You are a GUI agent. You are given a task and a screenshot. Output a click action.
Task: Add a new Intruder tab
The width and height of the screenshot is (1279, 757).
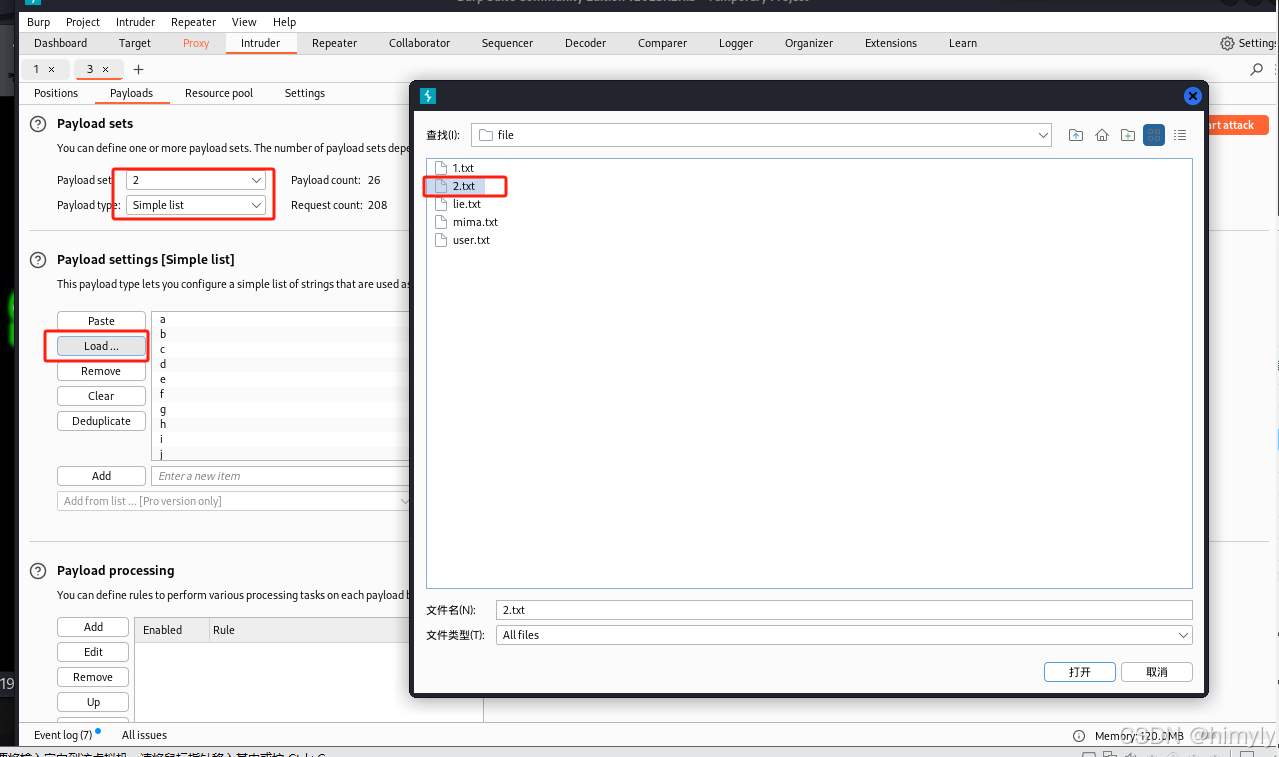139,69
